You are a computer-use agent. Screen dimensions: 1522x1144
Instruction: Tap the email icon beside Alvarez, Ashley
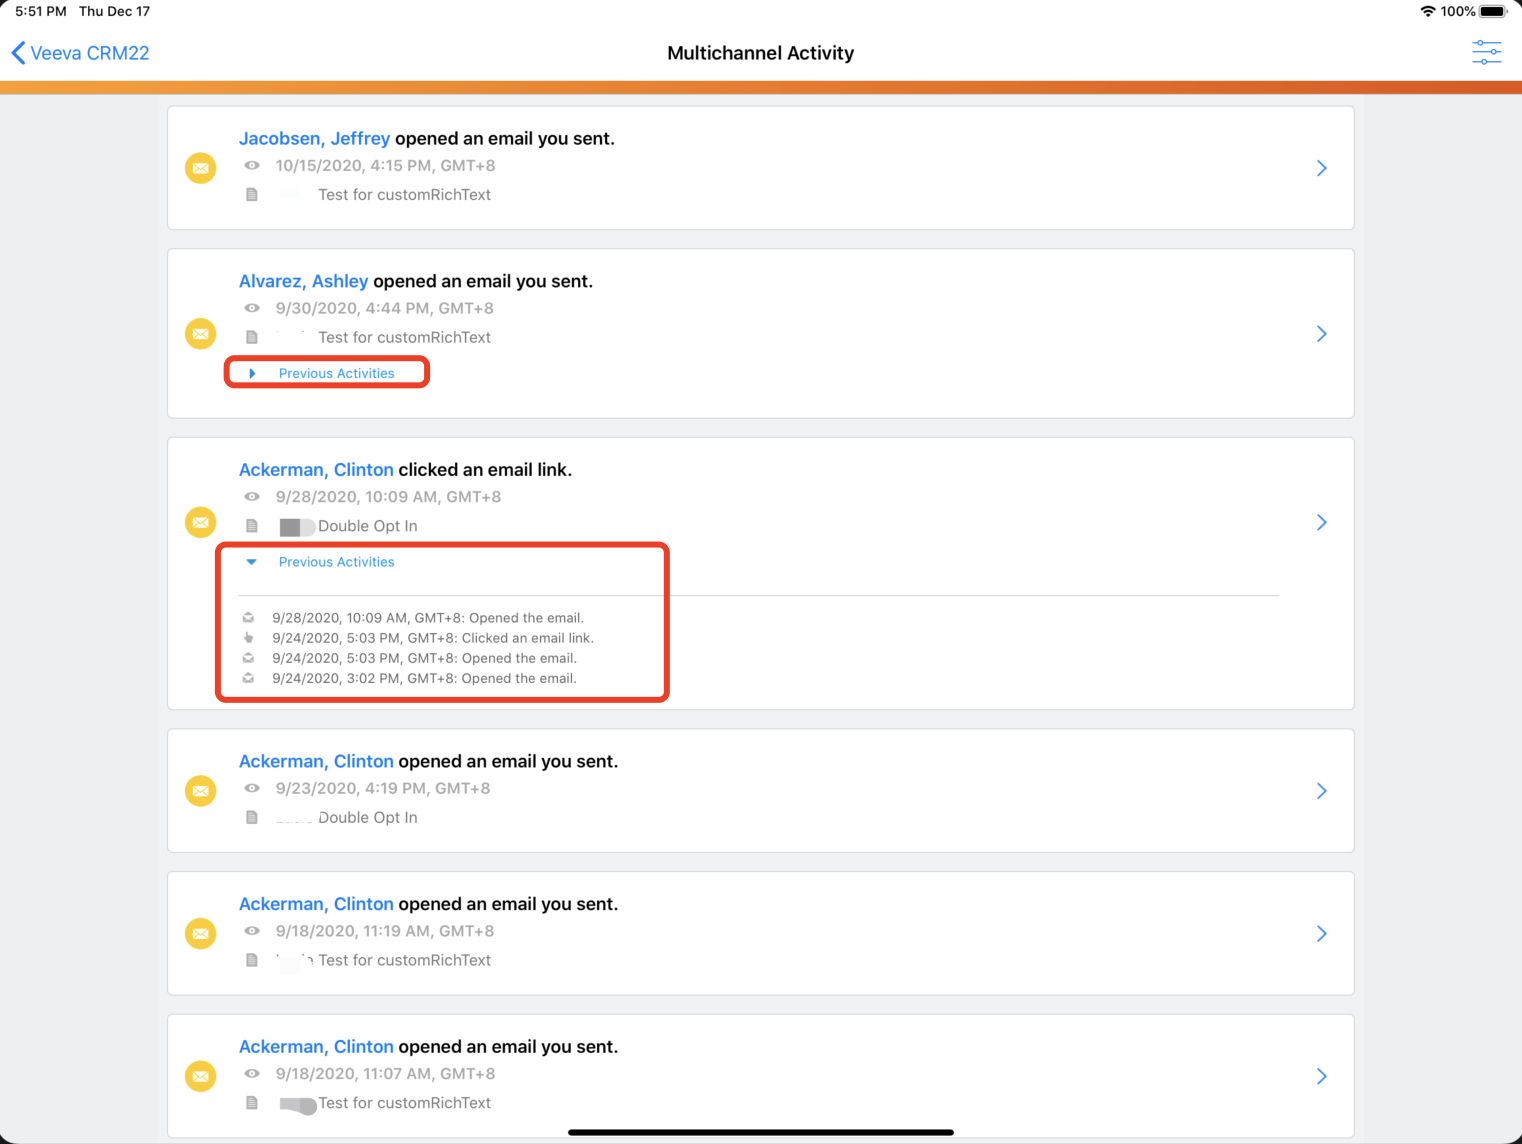[x=201, y=333]
